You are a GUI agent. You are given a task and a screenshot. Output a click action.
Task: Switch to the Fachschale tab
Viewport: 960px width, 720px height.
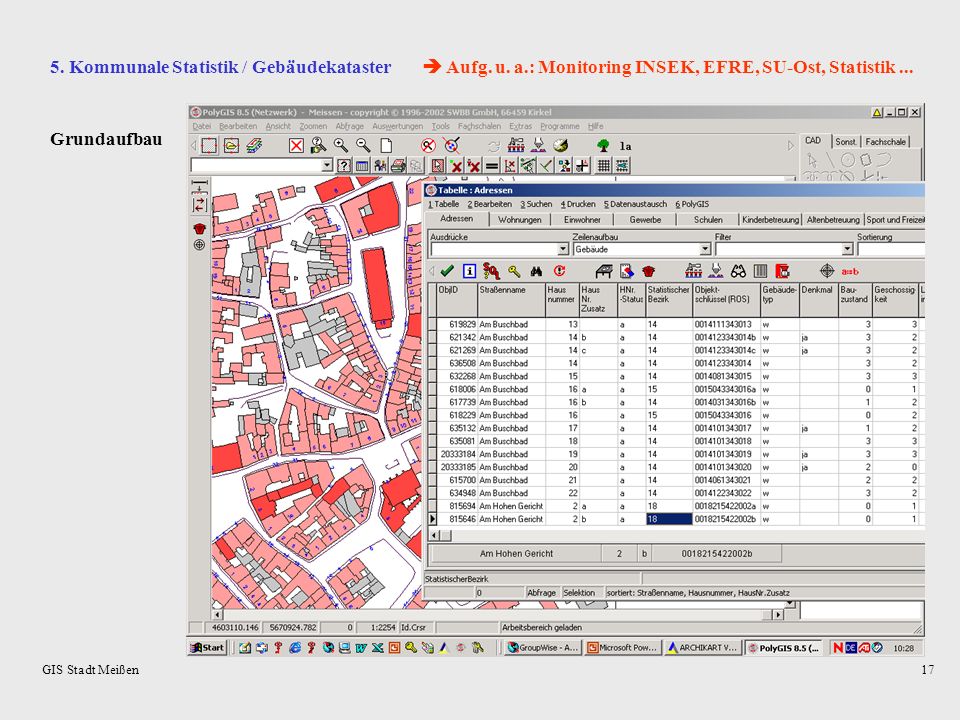pos(885,141)
